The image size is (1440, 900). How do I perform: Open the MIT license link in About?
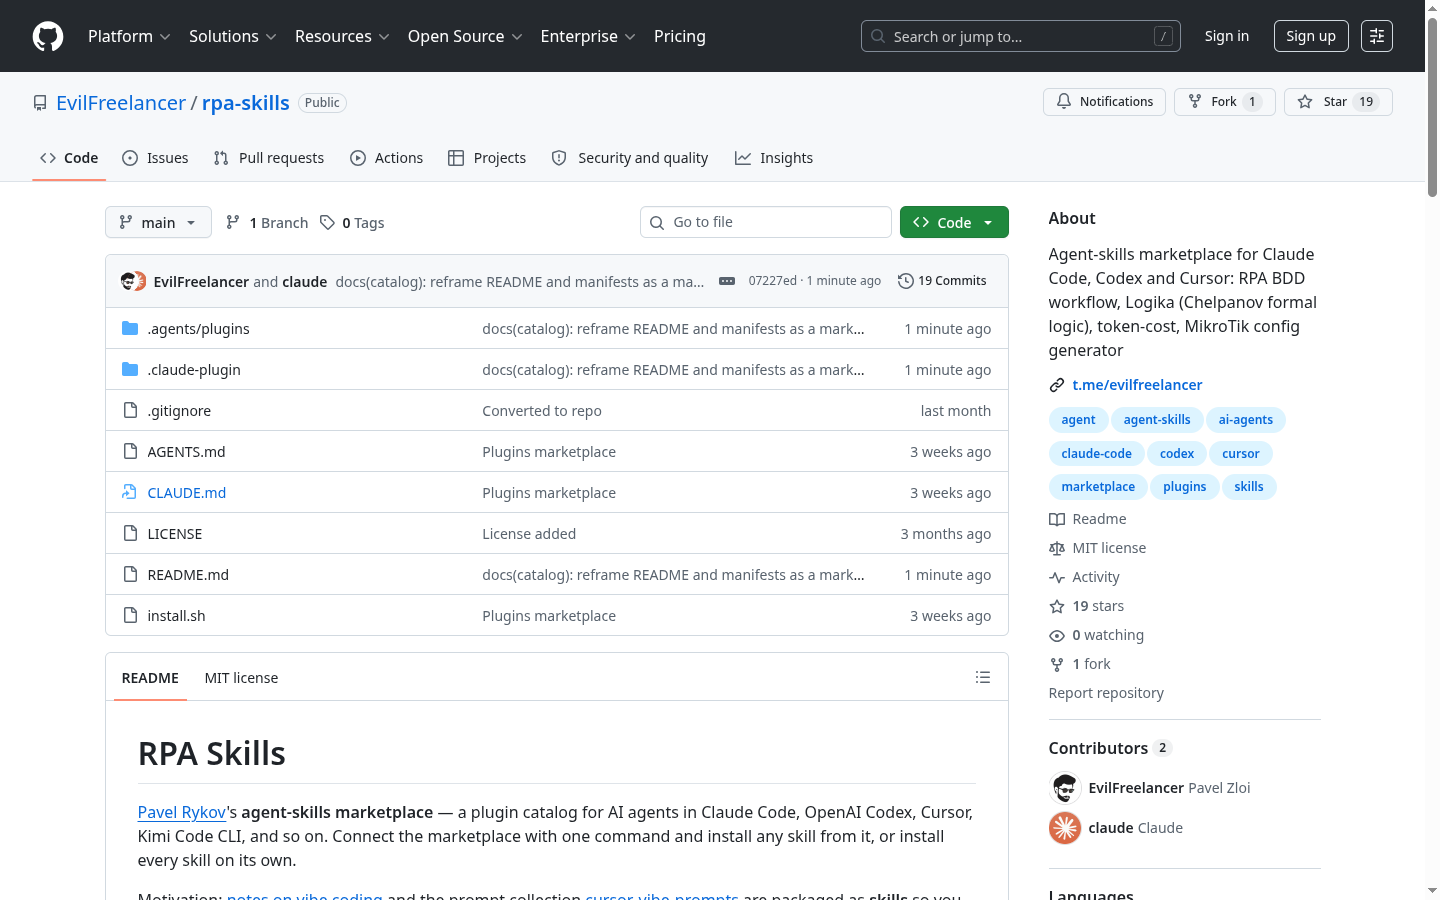coord(1098,548)
